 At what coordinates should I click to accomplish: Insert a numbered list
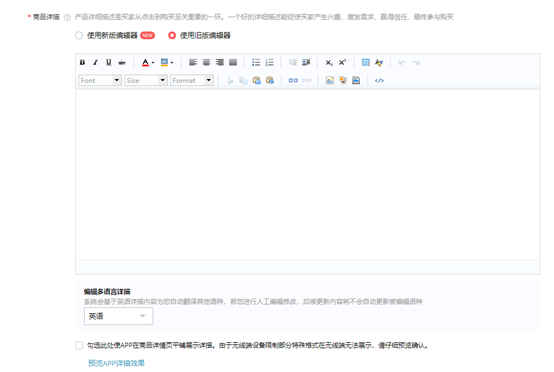[270, 63]
